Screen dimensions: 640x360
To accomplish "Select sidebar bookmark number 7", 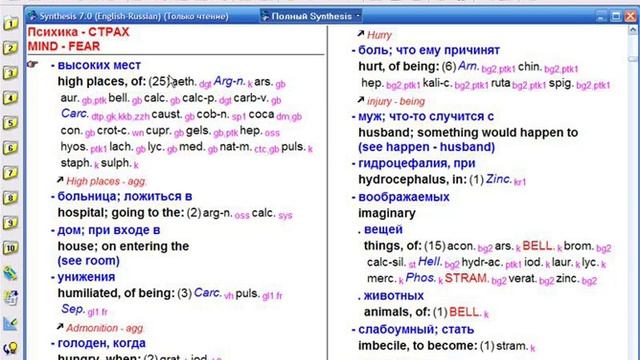I will 11,173.
